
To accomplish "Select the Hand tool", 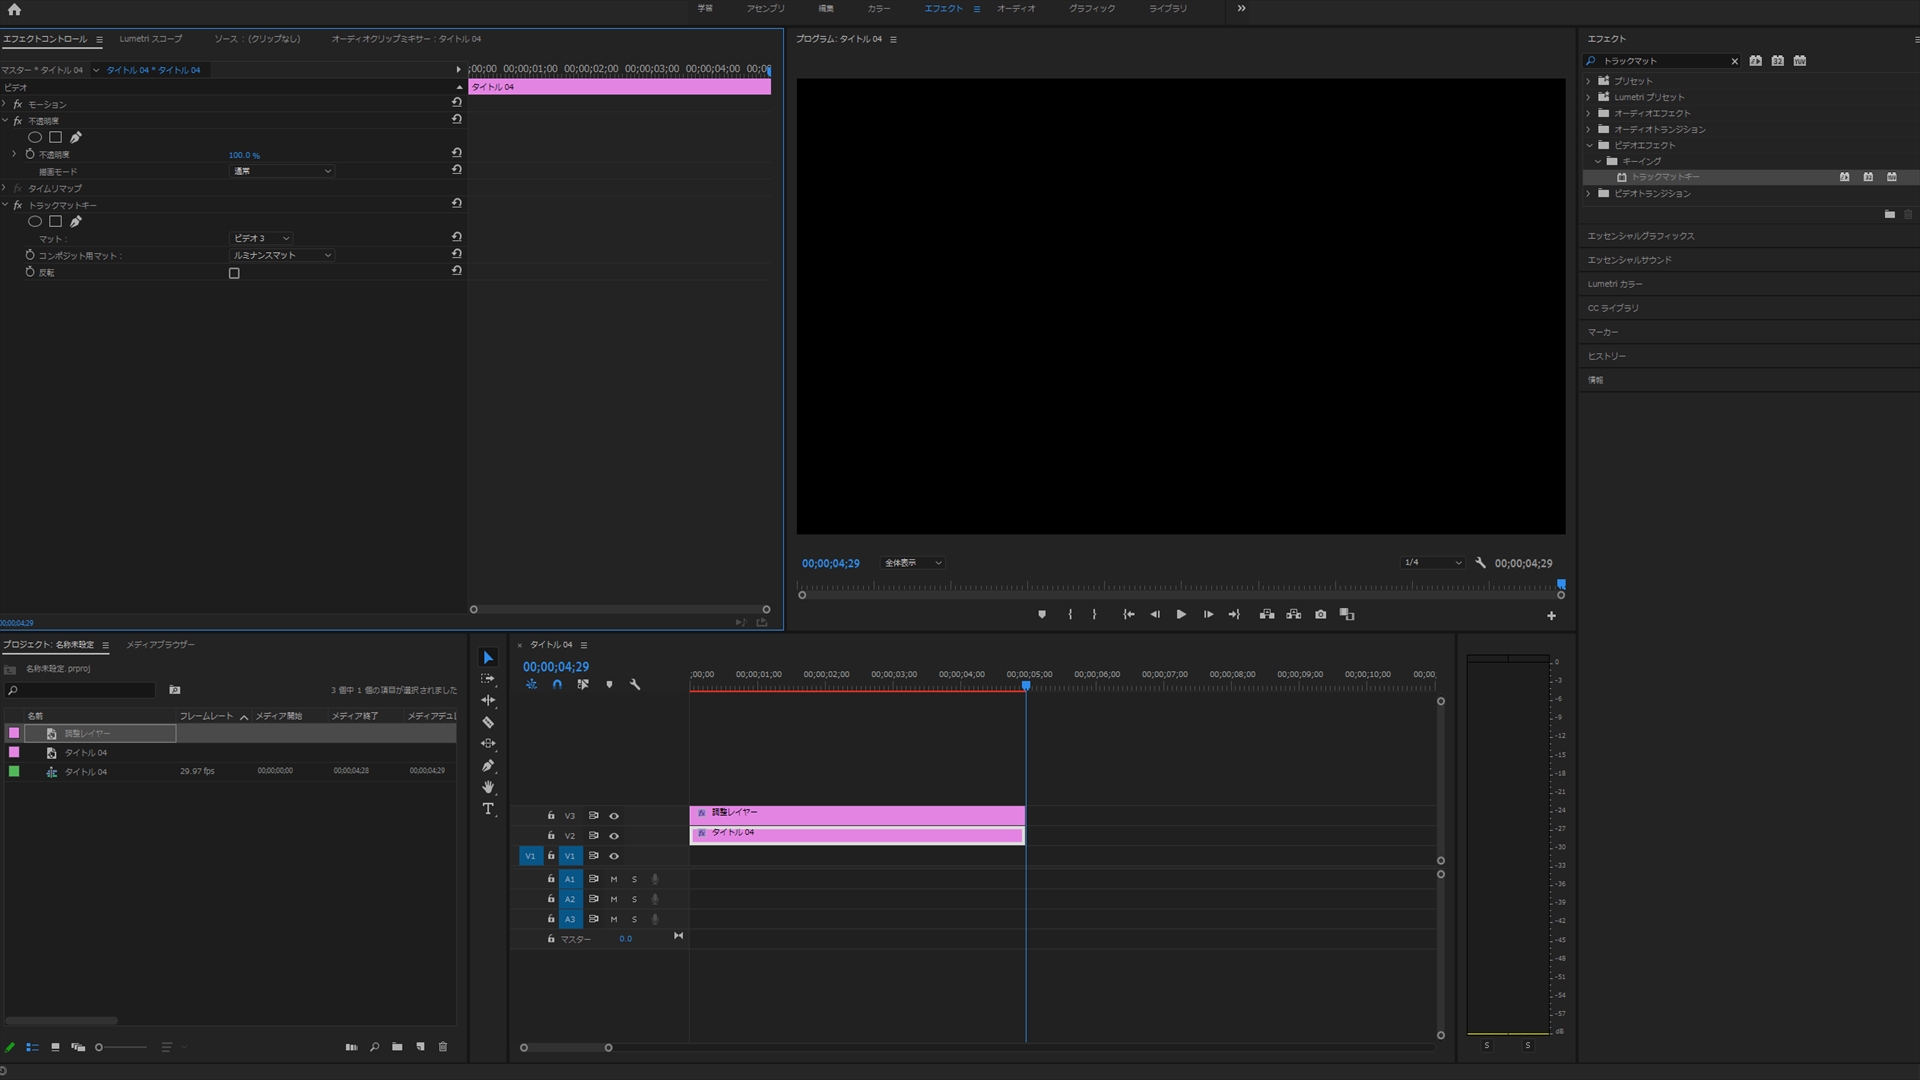I will click(488, 788).
